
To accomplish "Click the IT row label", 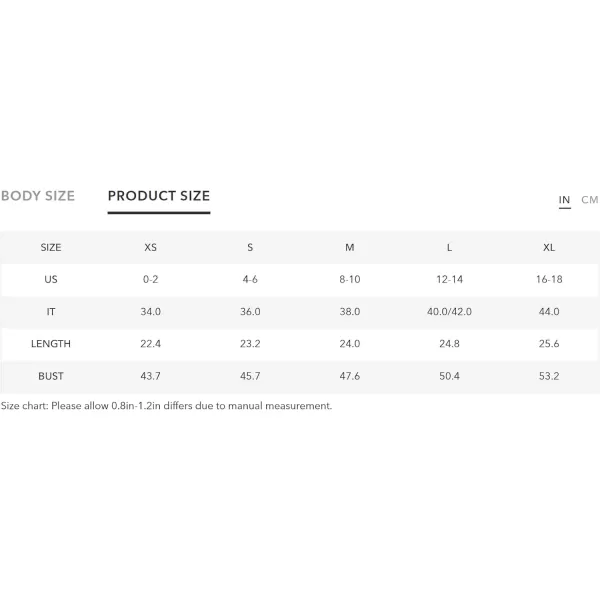I will (51, 312).
